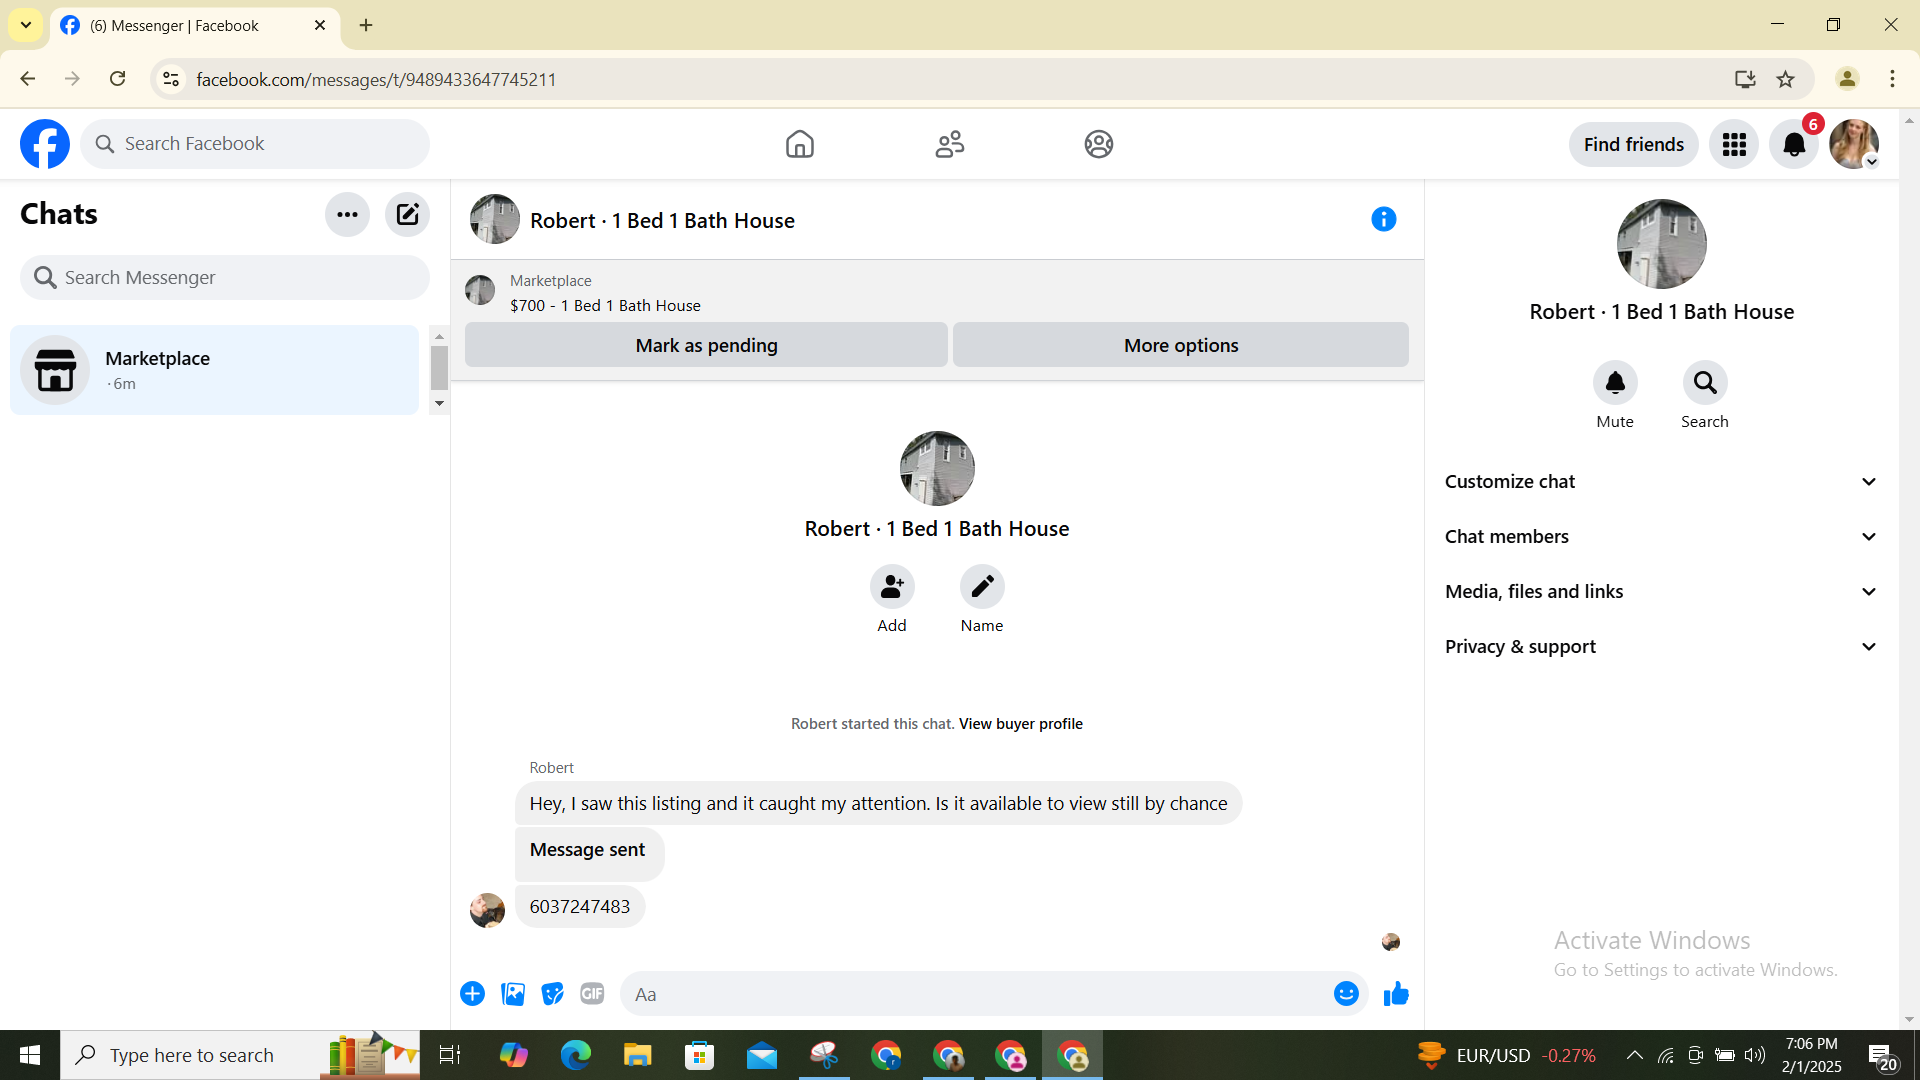The height and width of the screenshot is (1080, 1920).
Task: Go to the Home tab
Action: click(799, 144)
